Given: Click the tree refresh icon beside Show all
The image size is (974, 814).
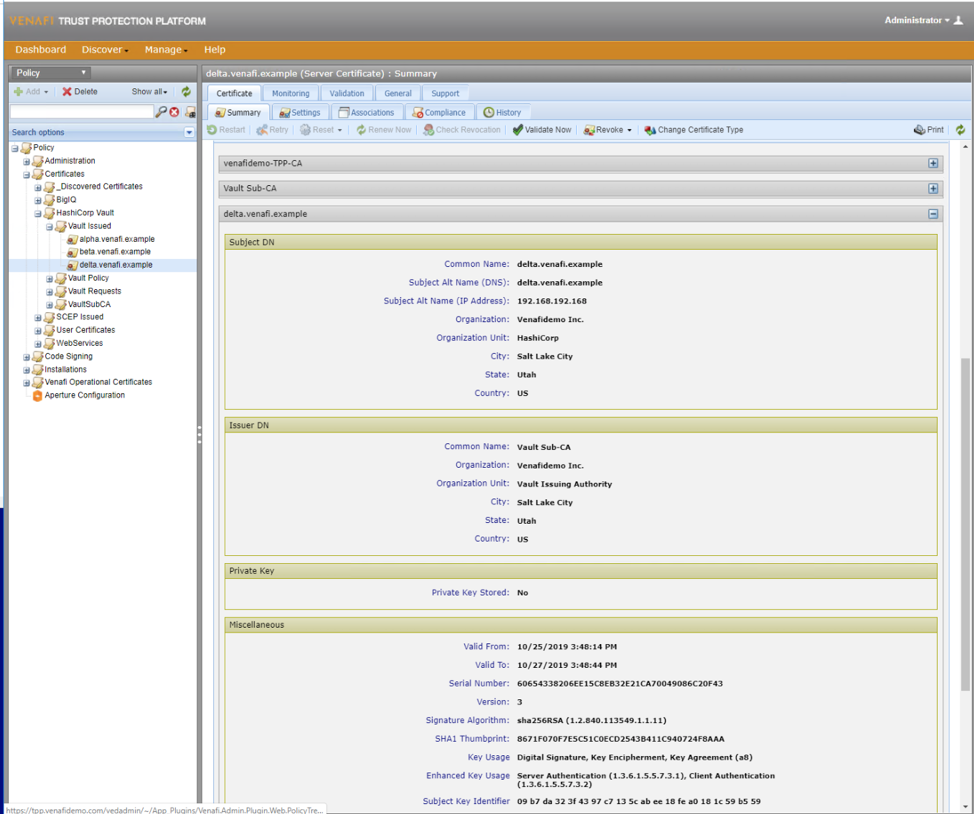Looking at the screenshot, I should [186, 91].
